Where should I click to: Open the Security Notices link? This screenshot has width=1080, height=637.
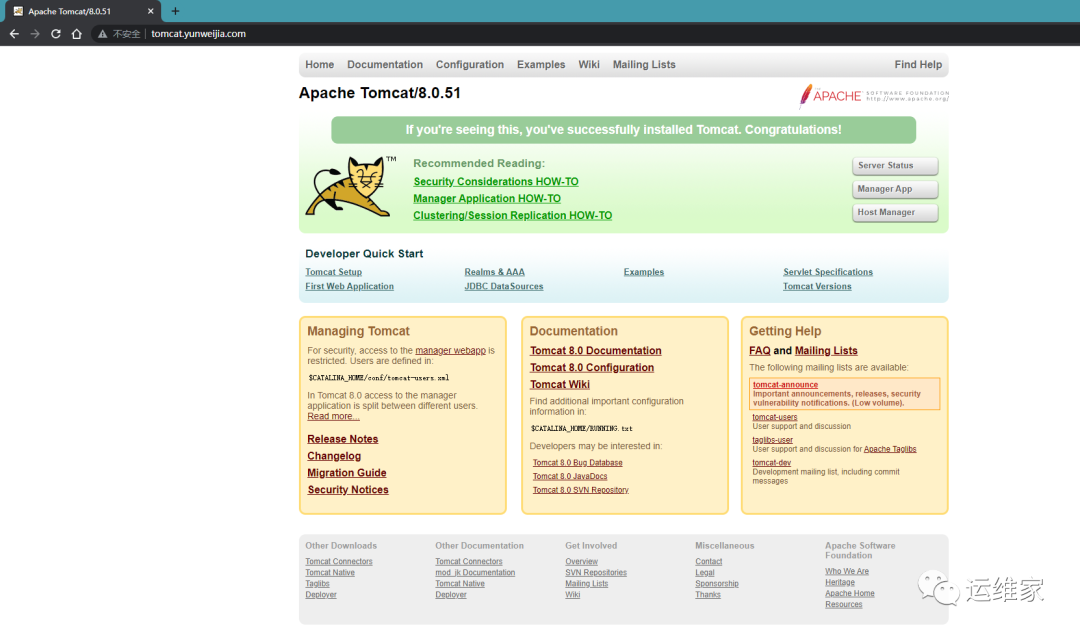point(348,490)
